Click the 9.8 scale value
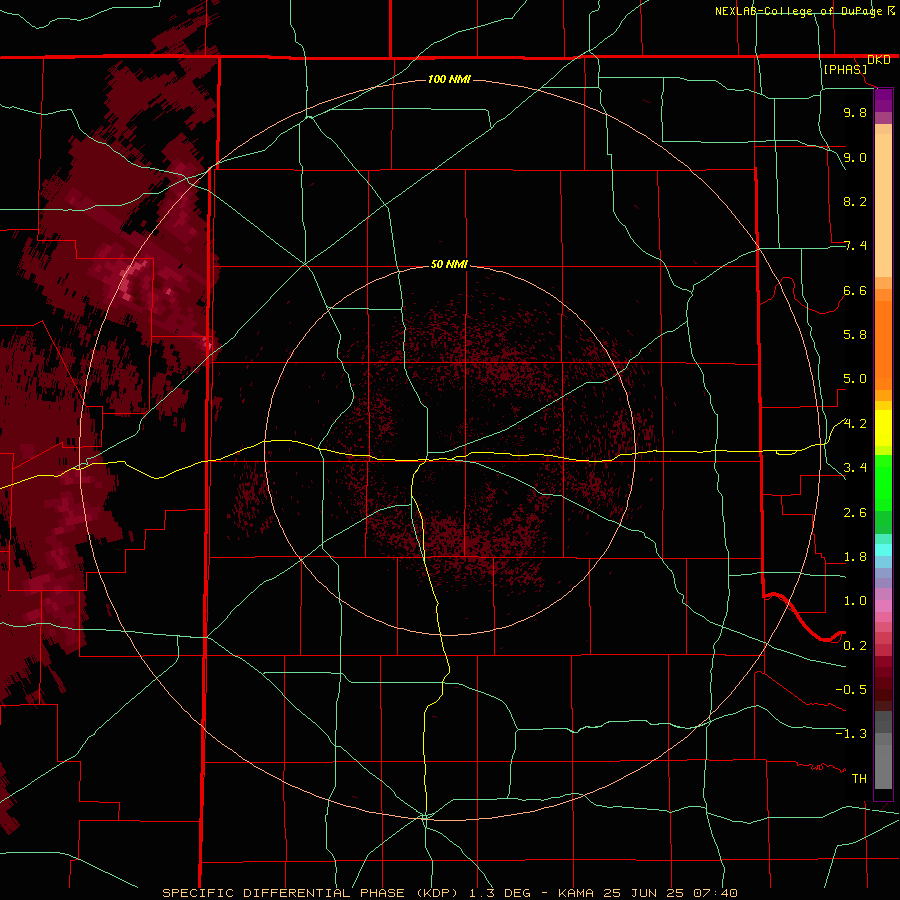900x900 pixels. pos(855,112)
